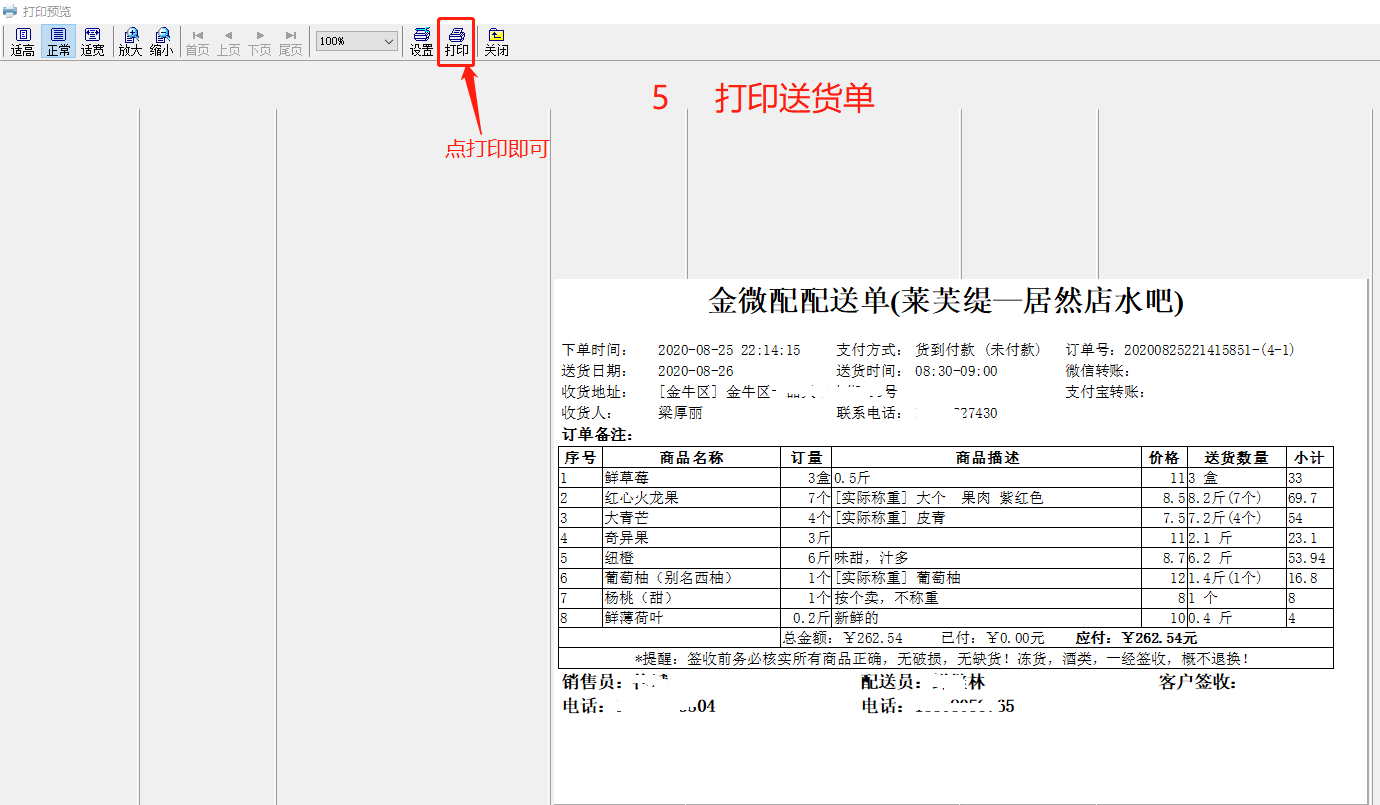Jump to last page (尾页)
This screenshot has height=805, width=1380.
290,42
